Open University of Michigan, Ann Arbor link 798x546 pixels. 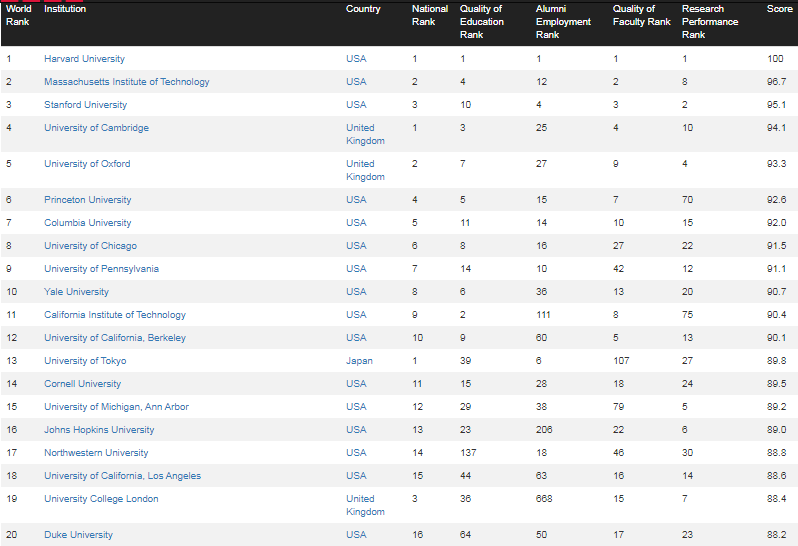[x=116, y=406]
